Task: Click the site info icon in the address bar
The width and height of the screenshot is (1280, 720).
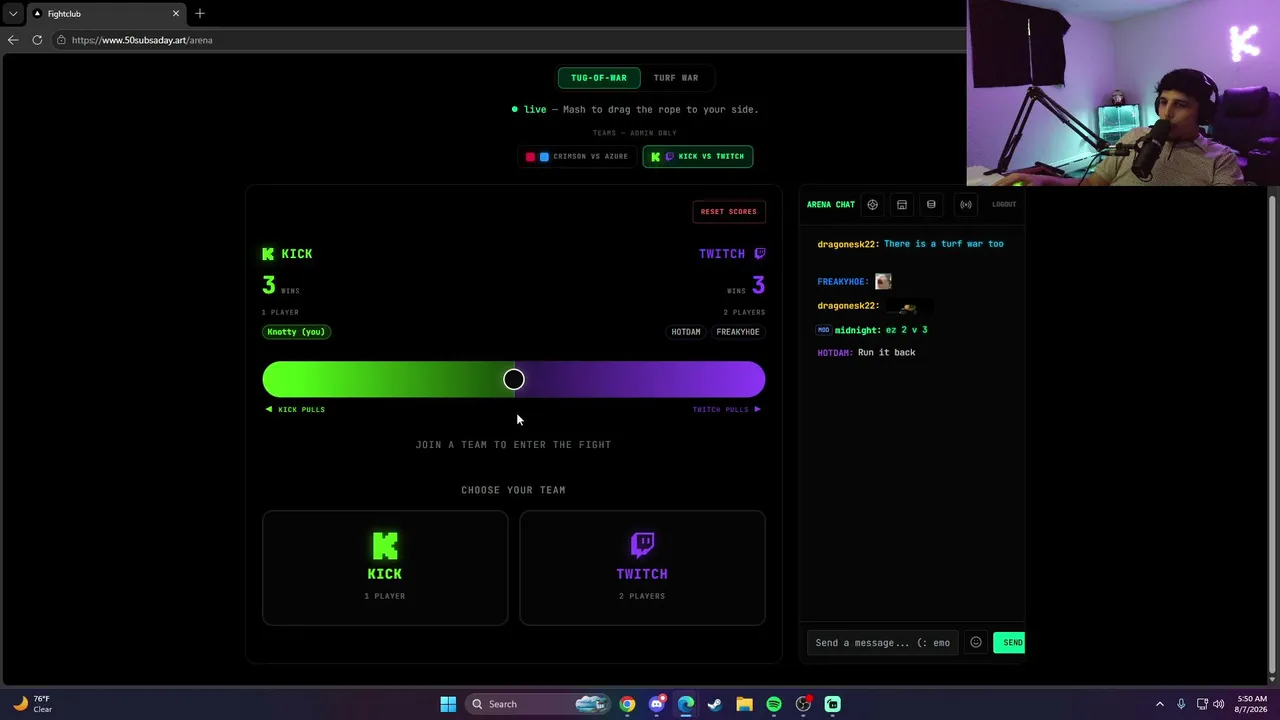Action: [x=61, y=40]
